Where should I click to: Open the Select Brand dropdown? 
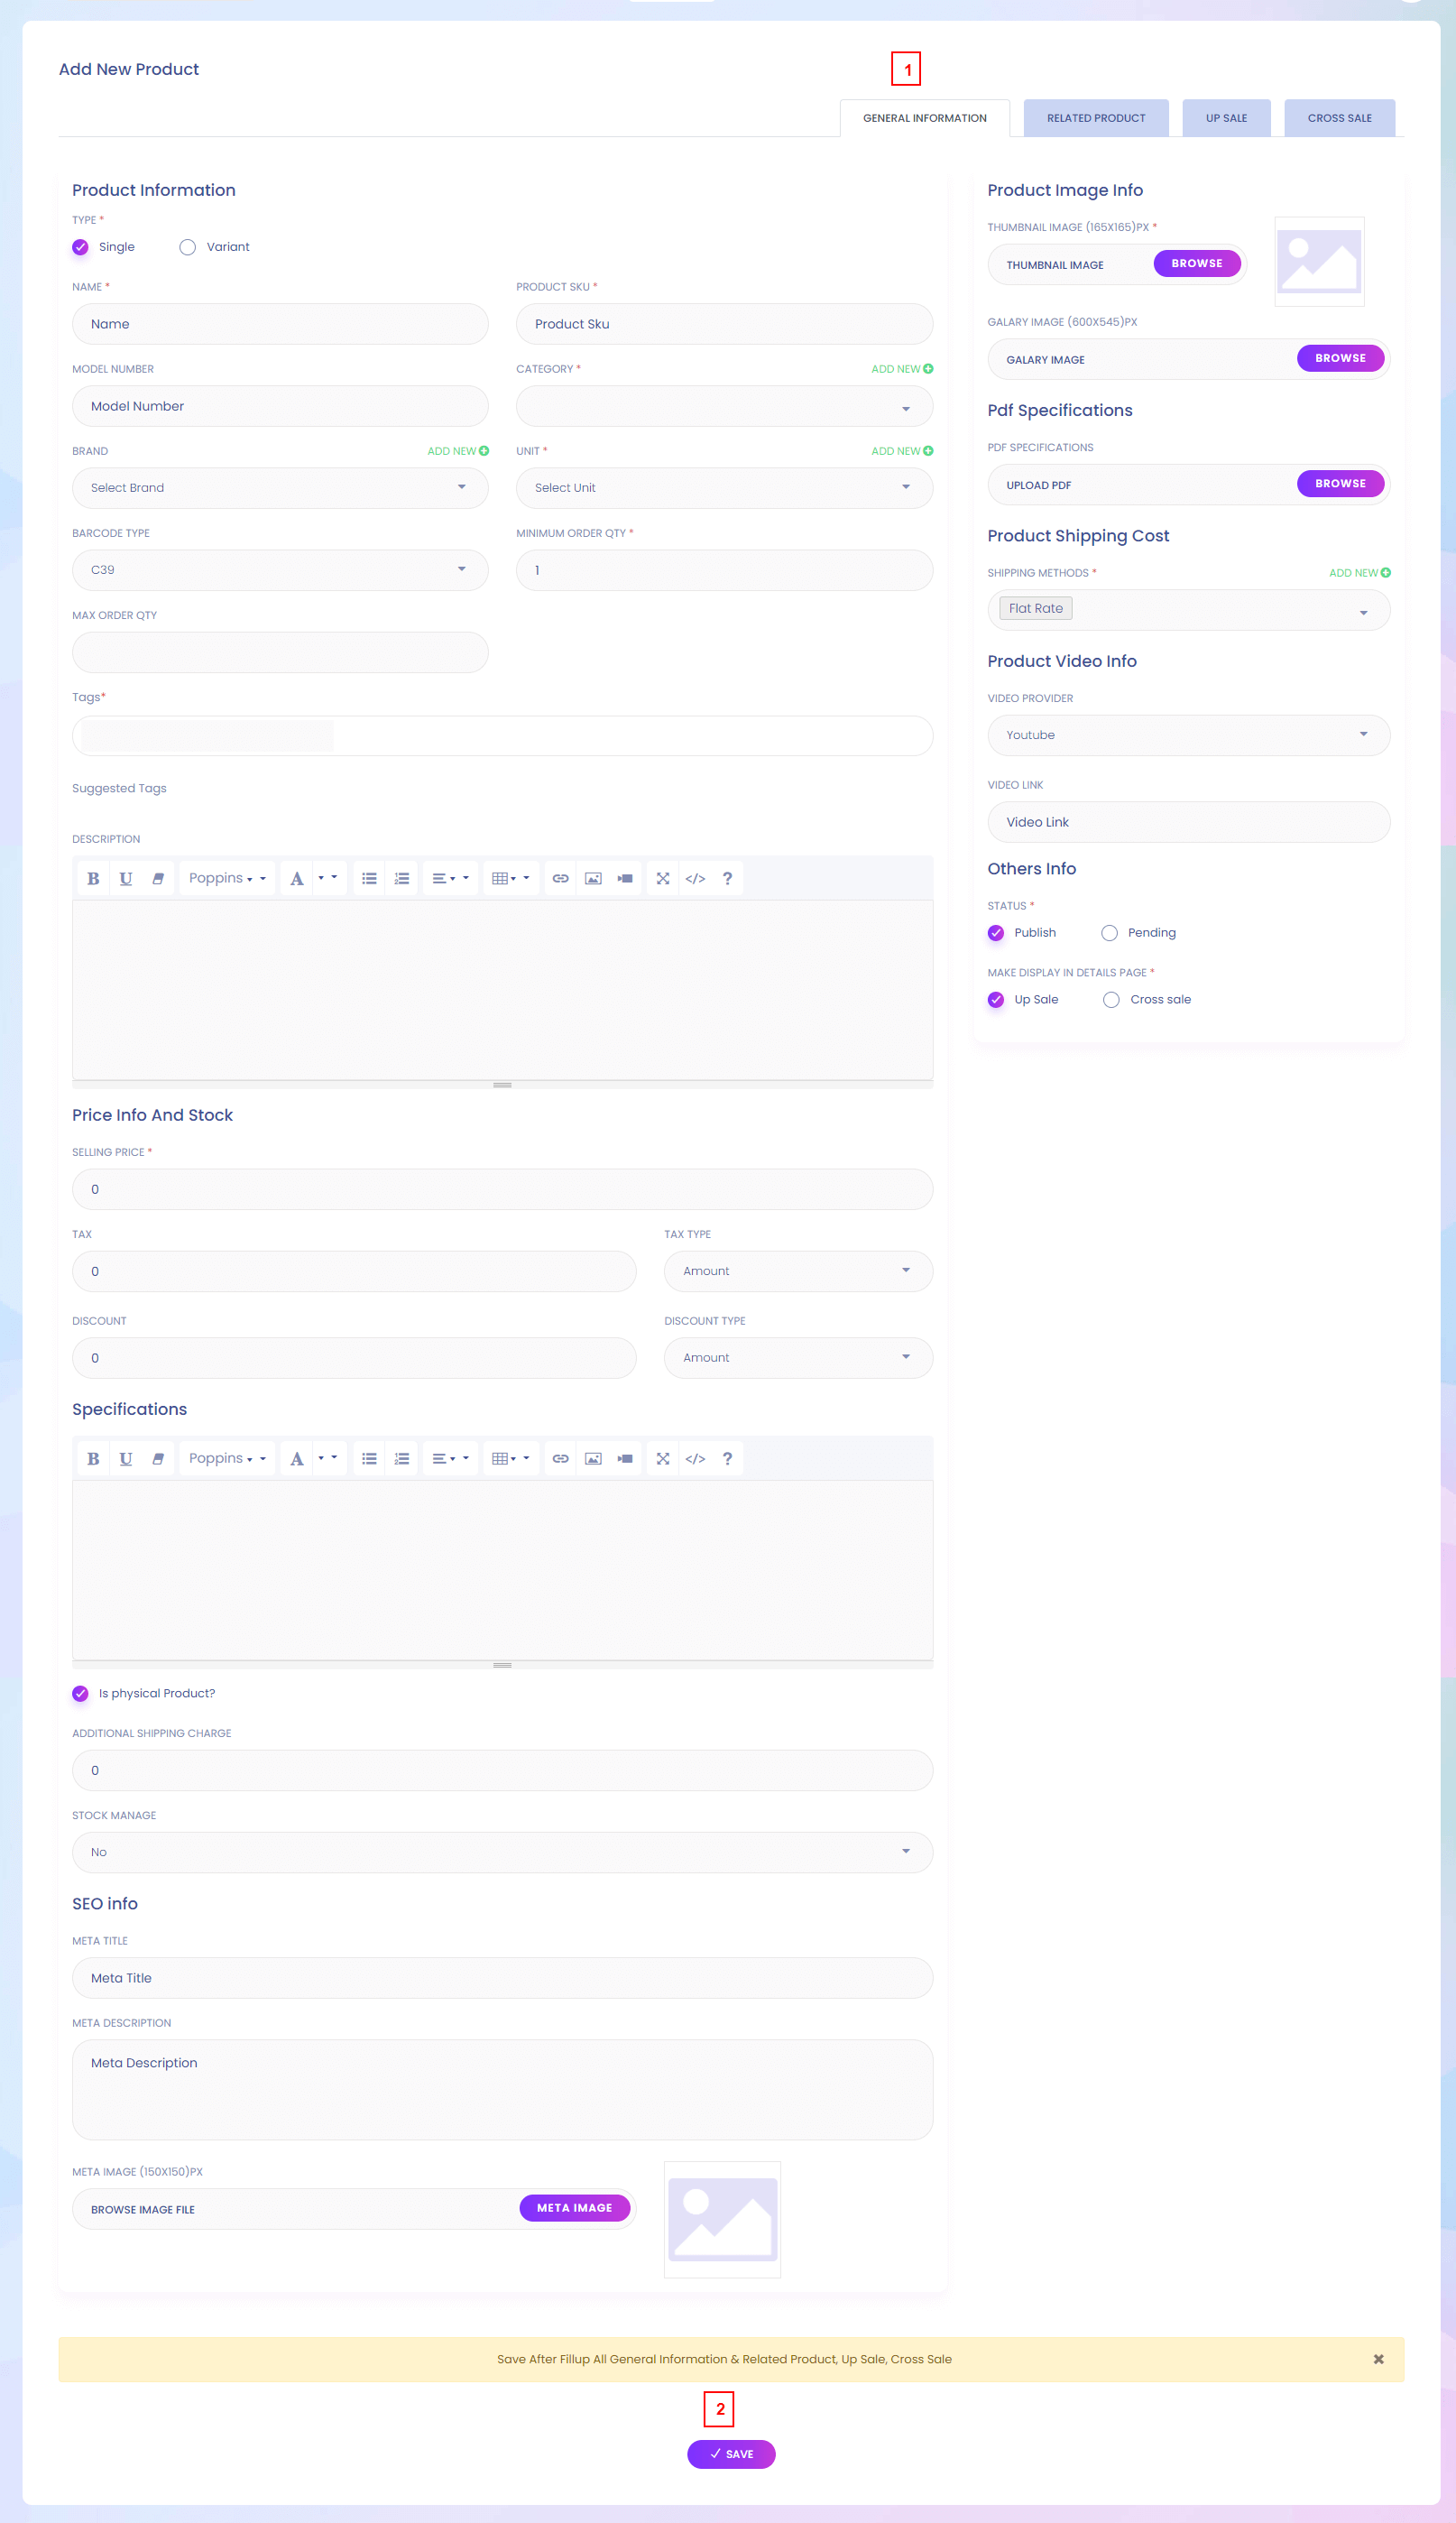(x=280, y=488)
